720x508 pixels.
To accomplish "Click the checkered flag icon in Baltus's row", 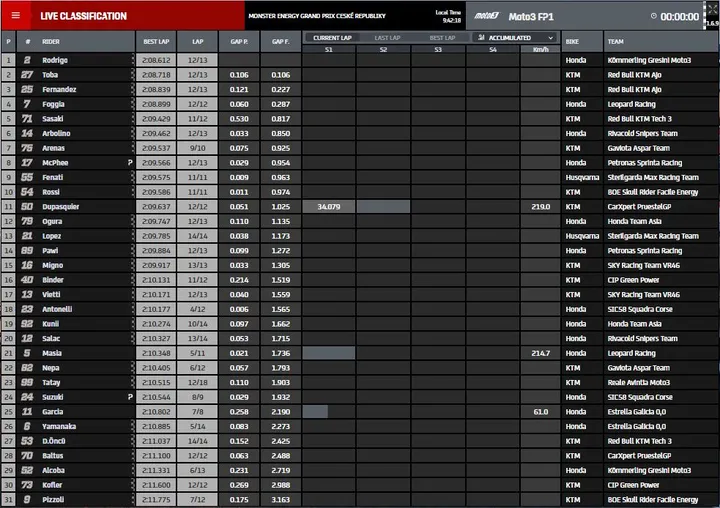I will 133,456.
